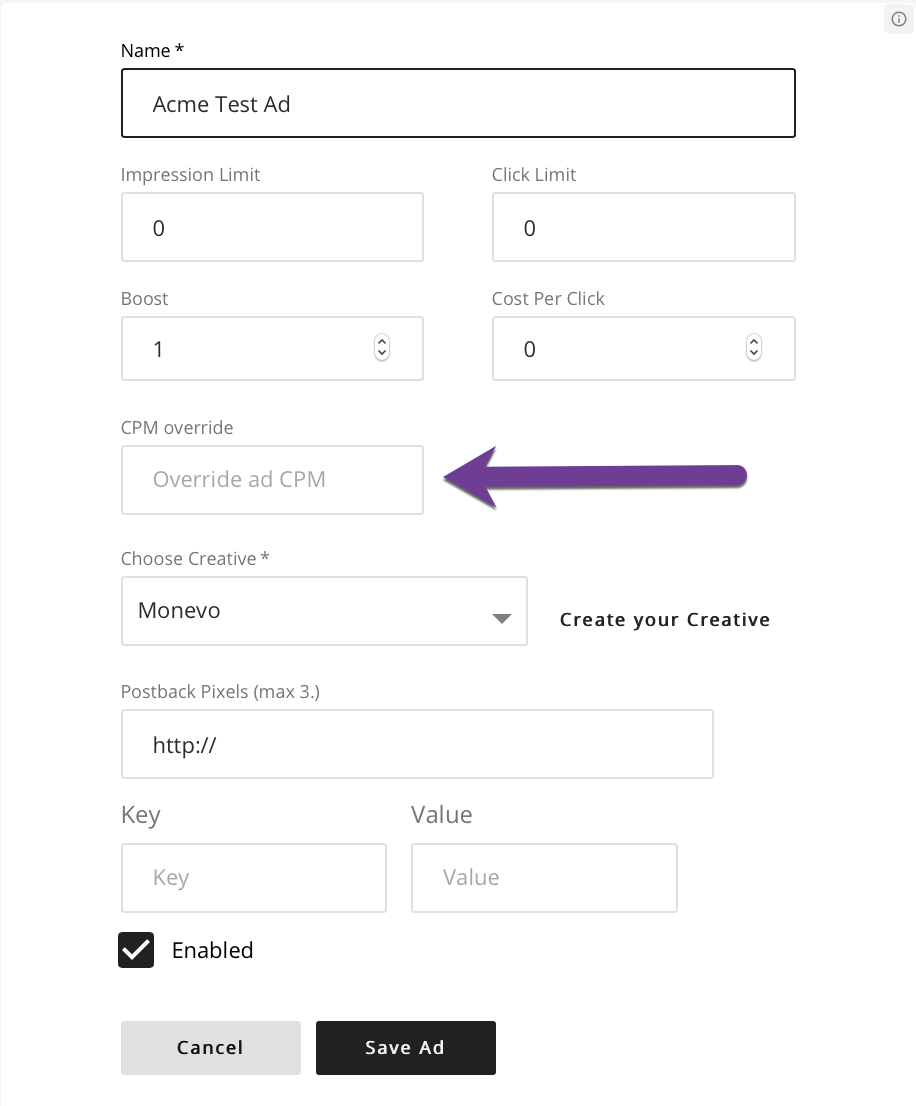The height and width of the screenshot is (1106, 916).
Task: Click the Impression Limit input field
Action: tap(272, 227)
